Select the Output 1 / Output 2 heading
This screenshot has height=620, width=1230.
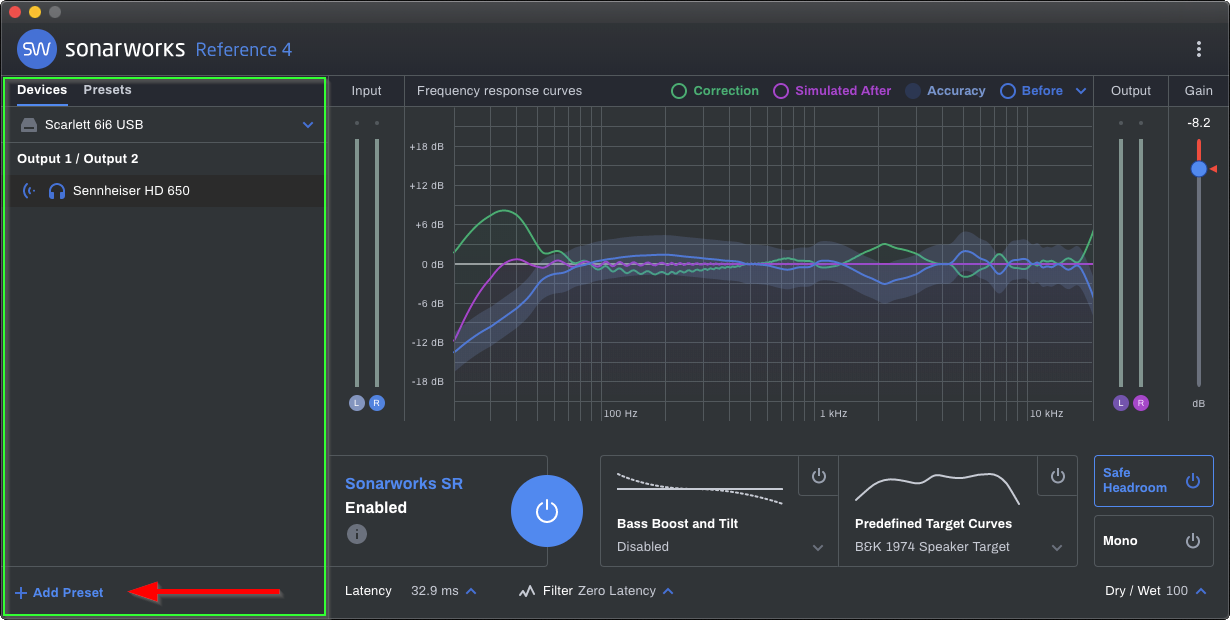[78, 159]
